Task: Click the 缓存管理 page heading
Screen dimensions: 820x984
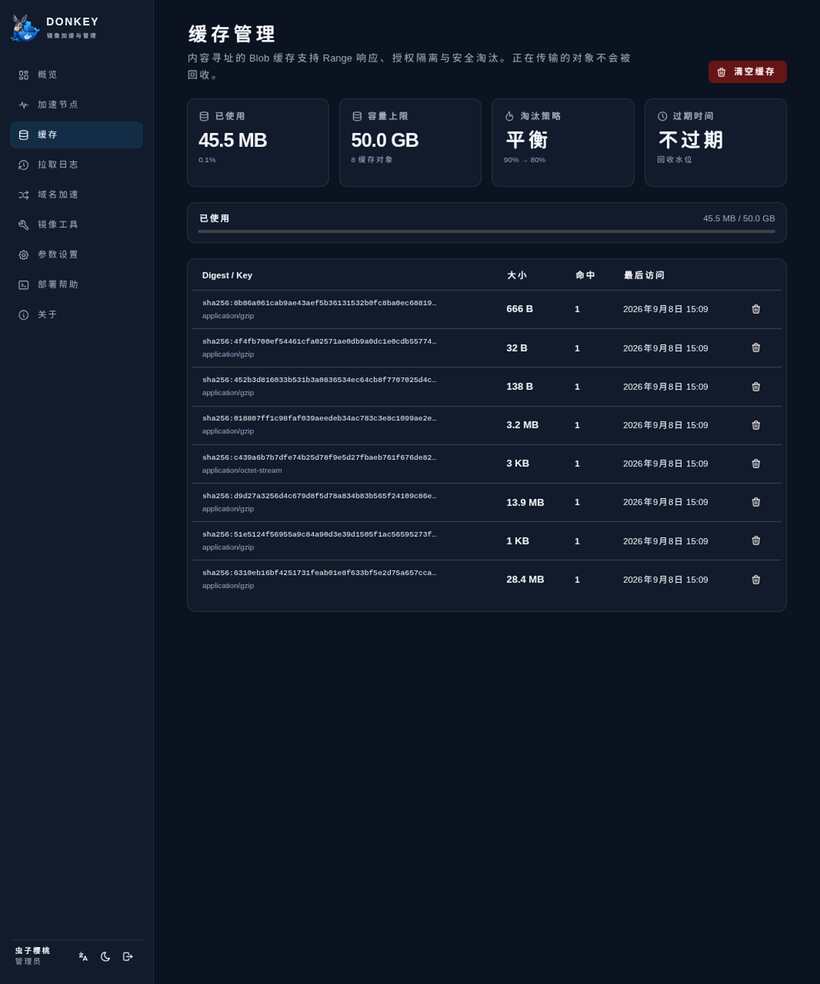Action: click(232, 34)
